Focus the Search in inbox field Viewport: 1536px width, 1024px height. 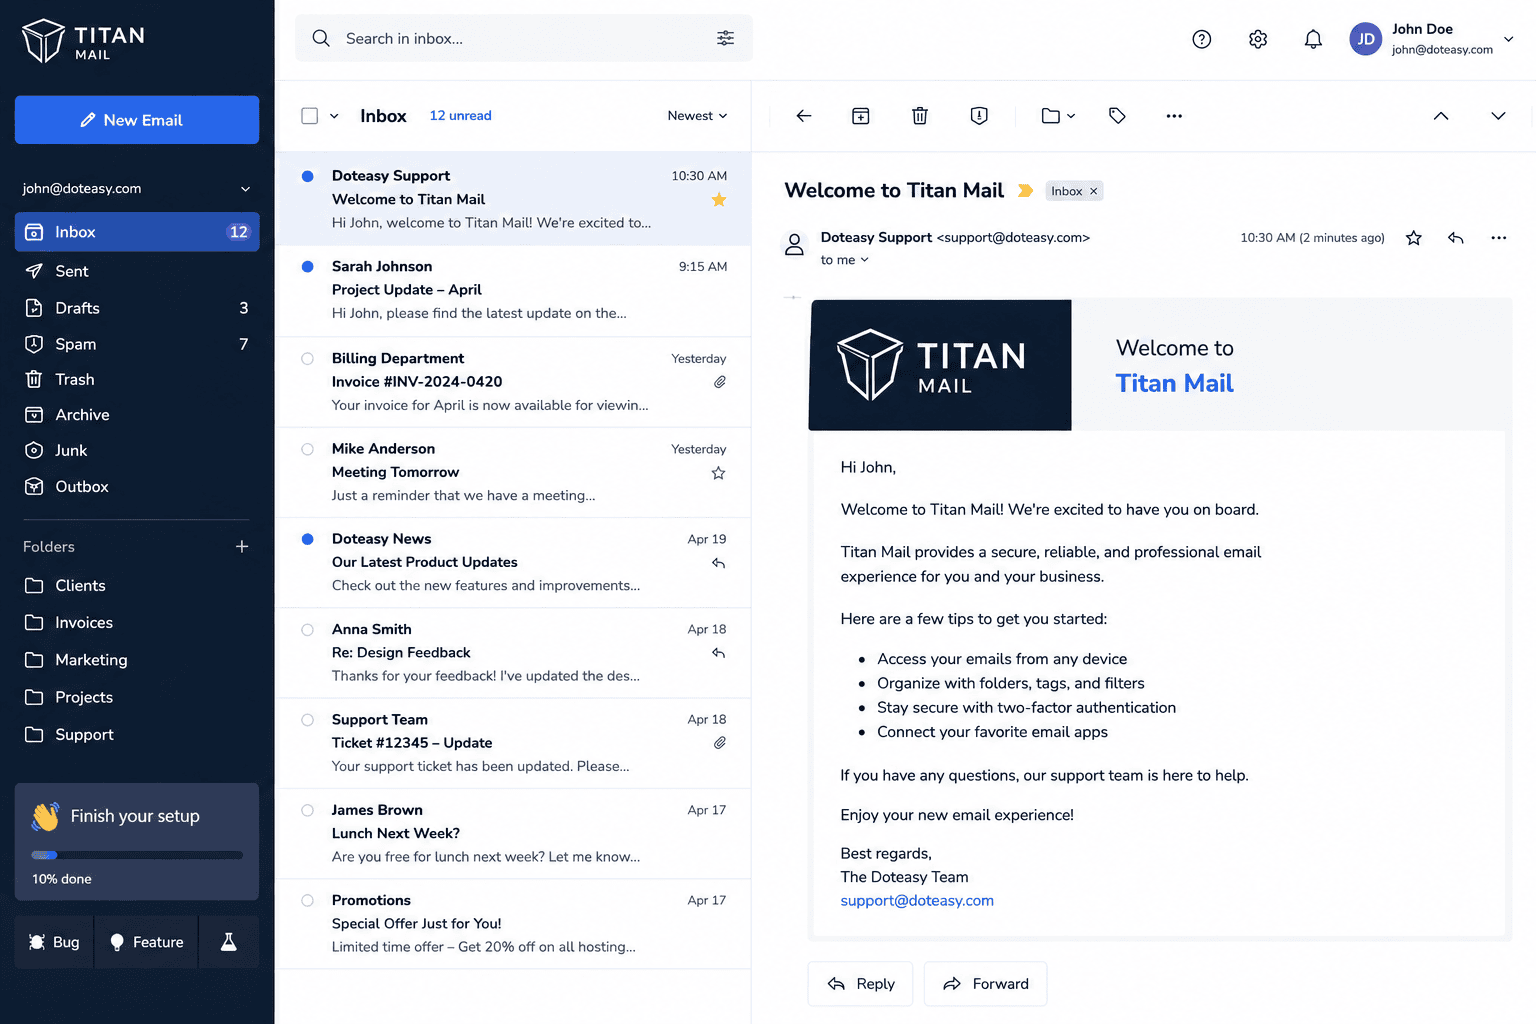[x=524, y=38]
